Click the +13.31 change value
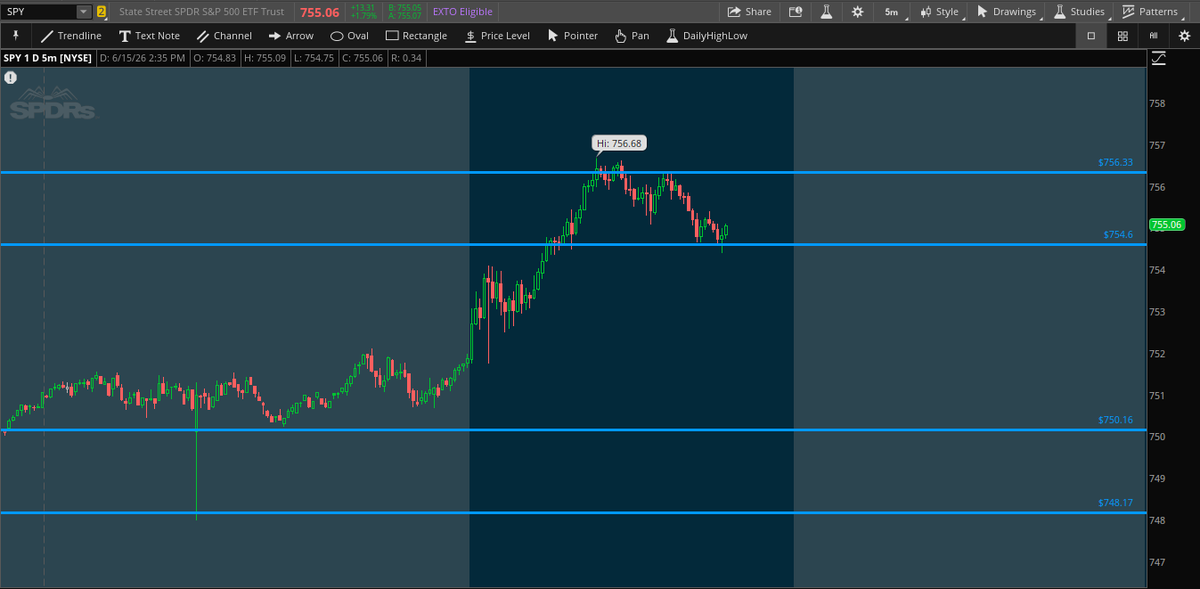Screen dimensions: 1200x589 pos(362,7)
